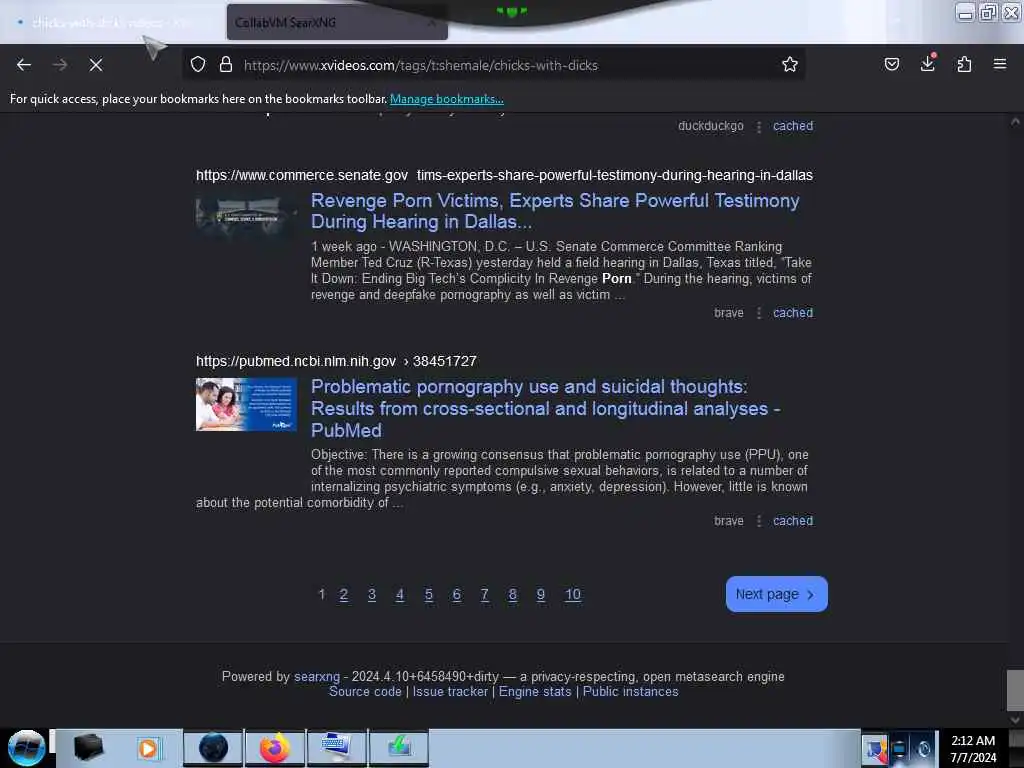Open the tracking protection shield
The width and height of the screenshot is (1024, 768).
(x=198, y=65)
